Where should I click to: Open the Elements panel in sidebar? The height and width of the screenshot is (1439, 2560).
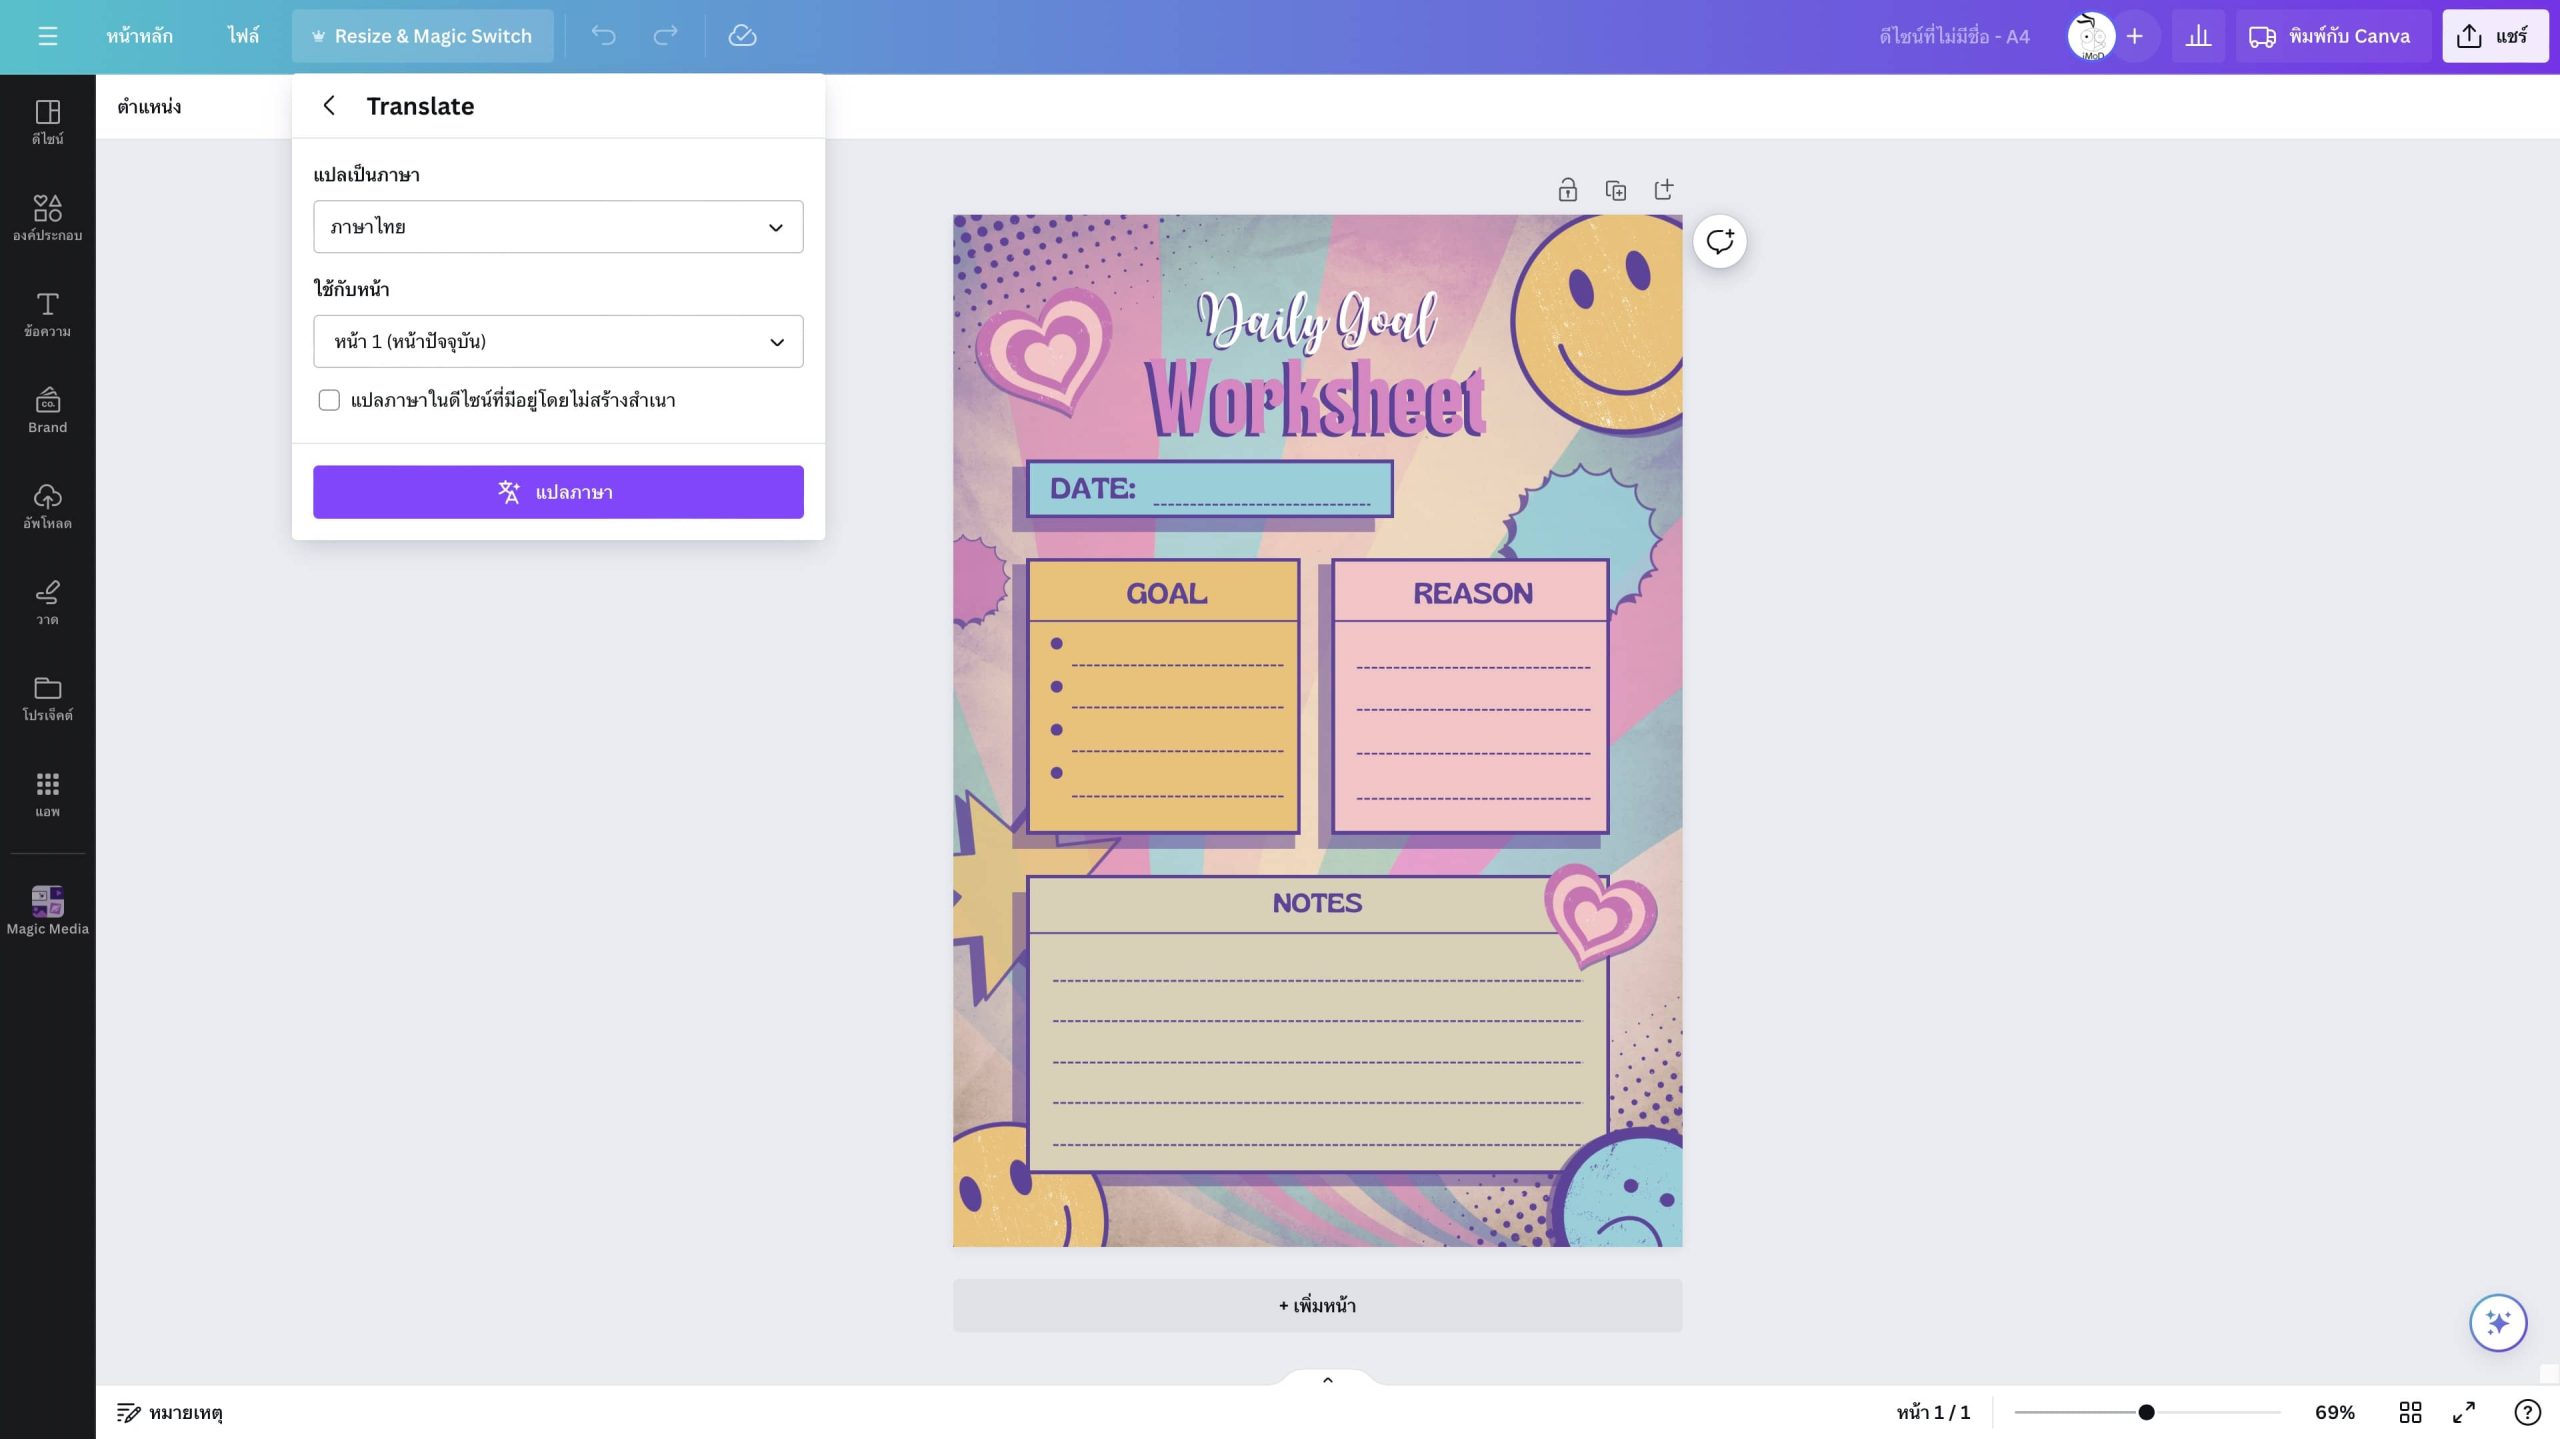pyautogui.click(x=47, y=218)
